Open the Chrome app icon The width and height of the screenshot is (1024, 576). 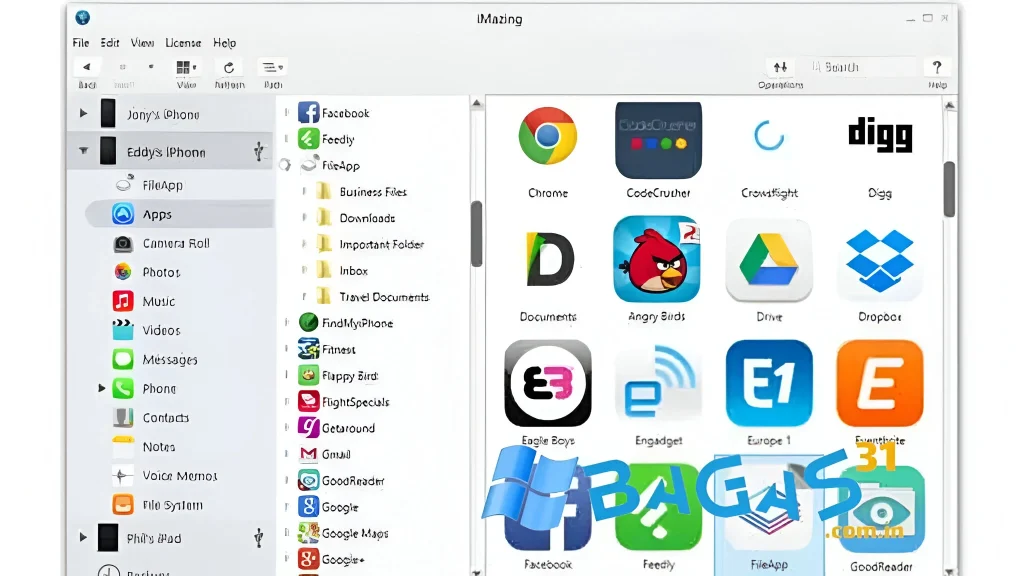(x=547, y=136)
